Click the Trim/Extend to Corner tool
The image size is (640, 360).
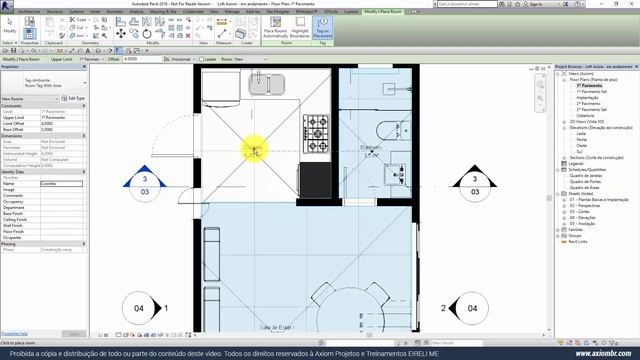pos(160,34)
